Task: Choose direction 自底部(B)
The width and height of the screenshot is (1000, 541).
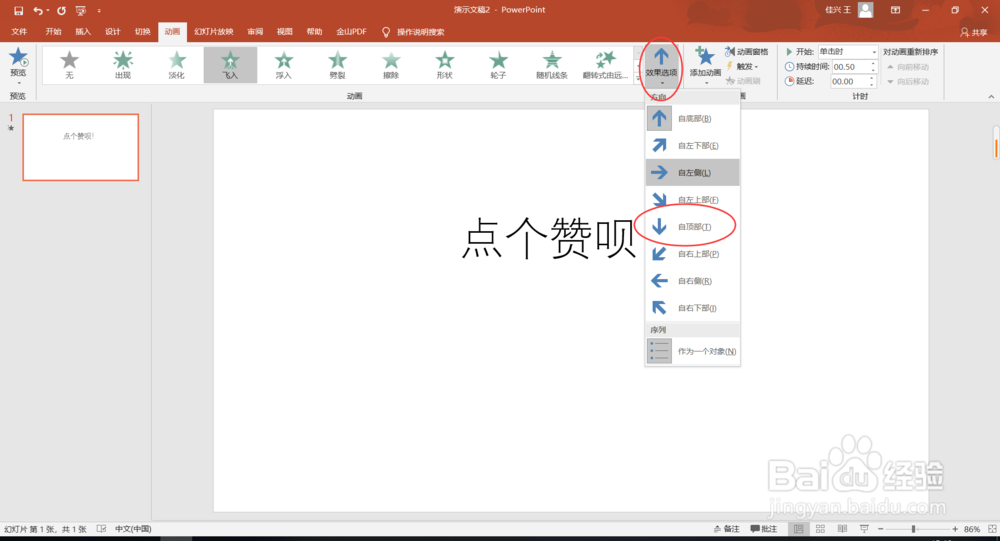Action: (693, 118)
